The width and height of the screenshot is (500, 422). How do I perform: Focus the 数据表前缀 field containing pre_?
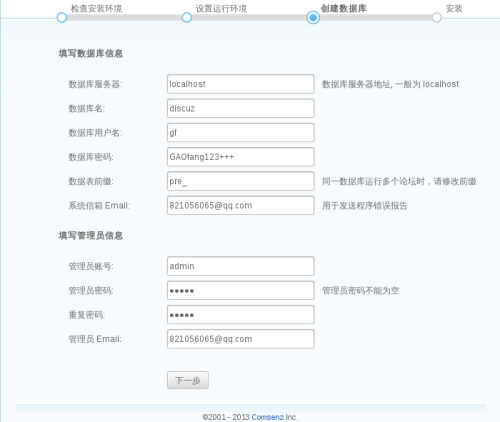[240, 181]
